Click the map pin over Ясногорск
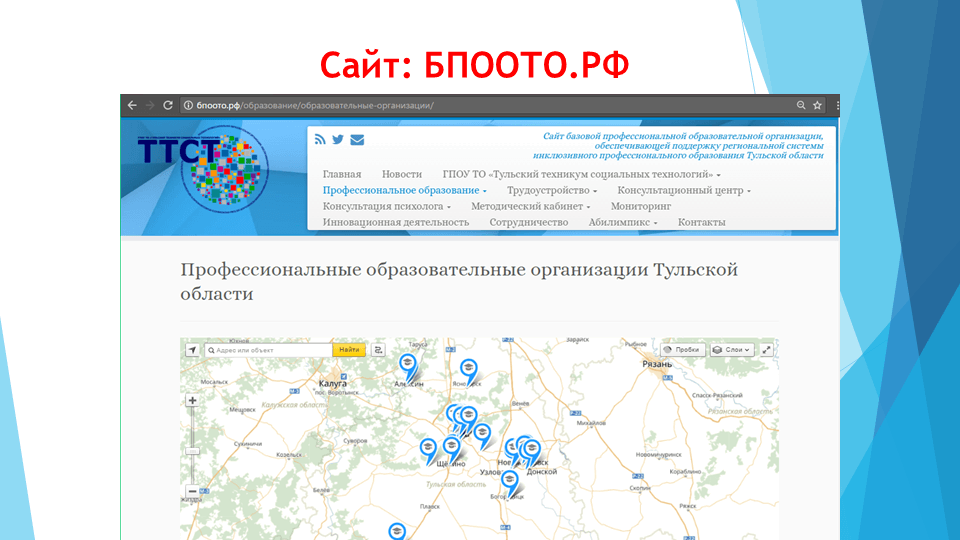 point(469,371)
